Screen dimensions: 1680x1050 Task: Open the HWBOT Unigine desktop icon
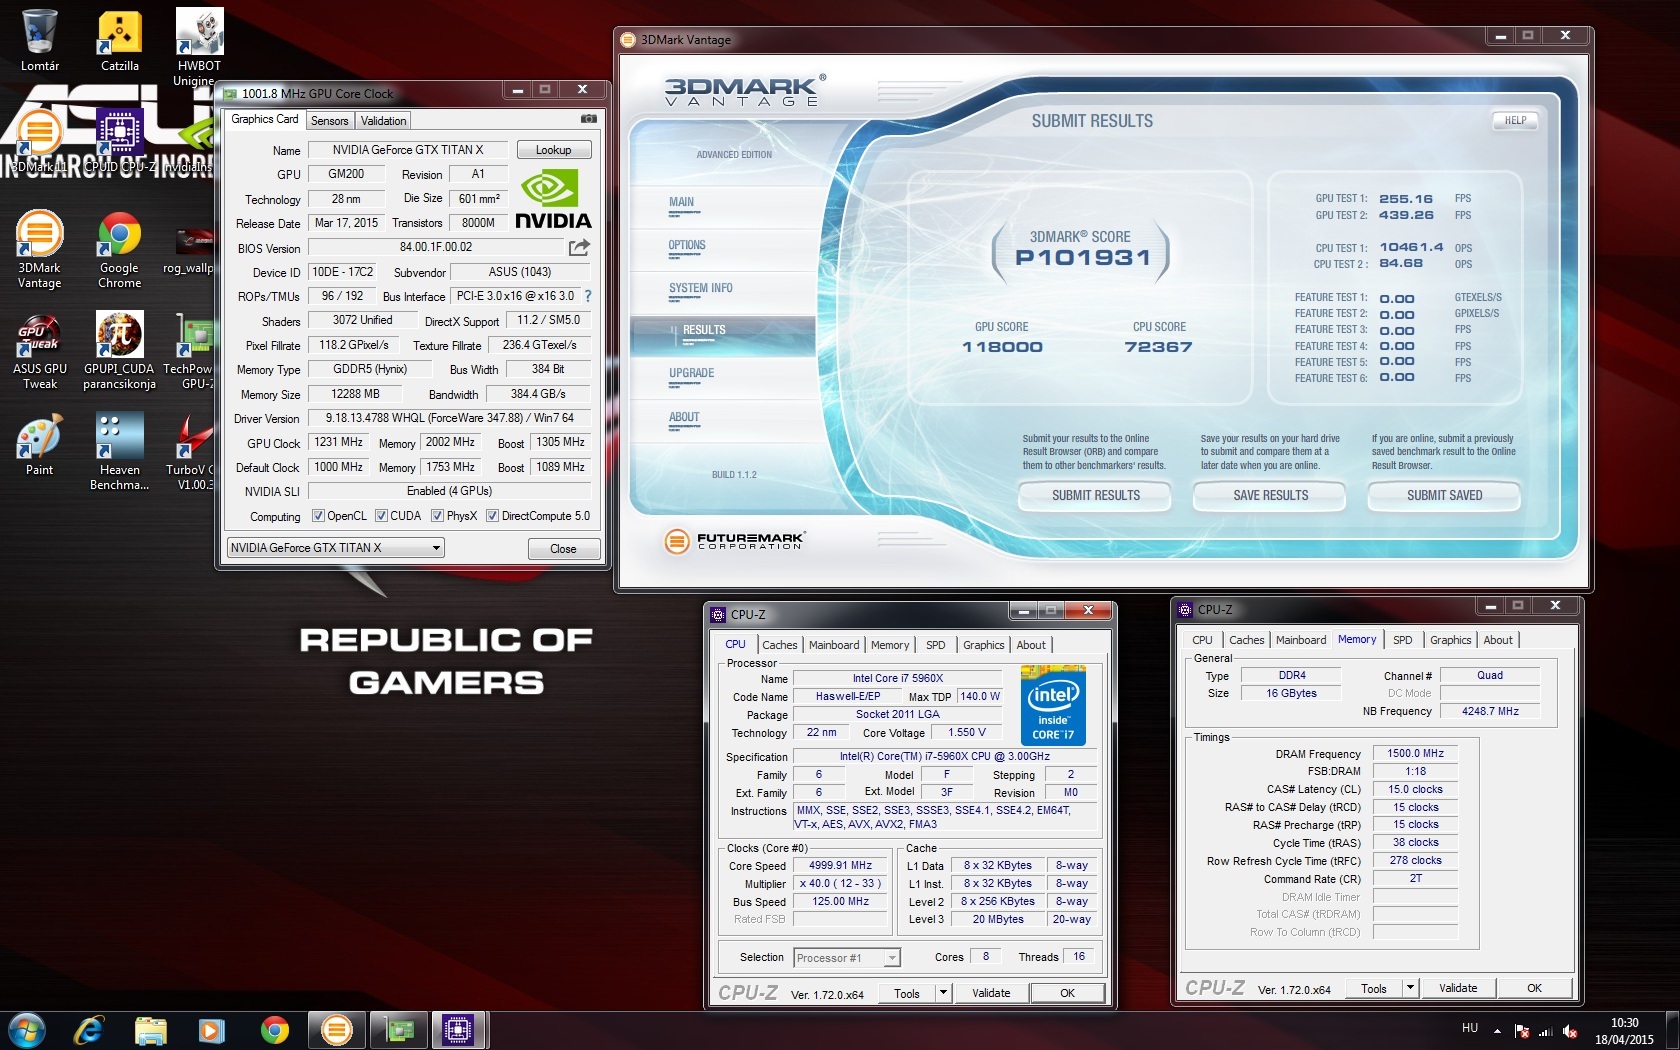pyautogui.click(x=199, y=47)
